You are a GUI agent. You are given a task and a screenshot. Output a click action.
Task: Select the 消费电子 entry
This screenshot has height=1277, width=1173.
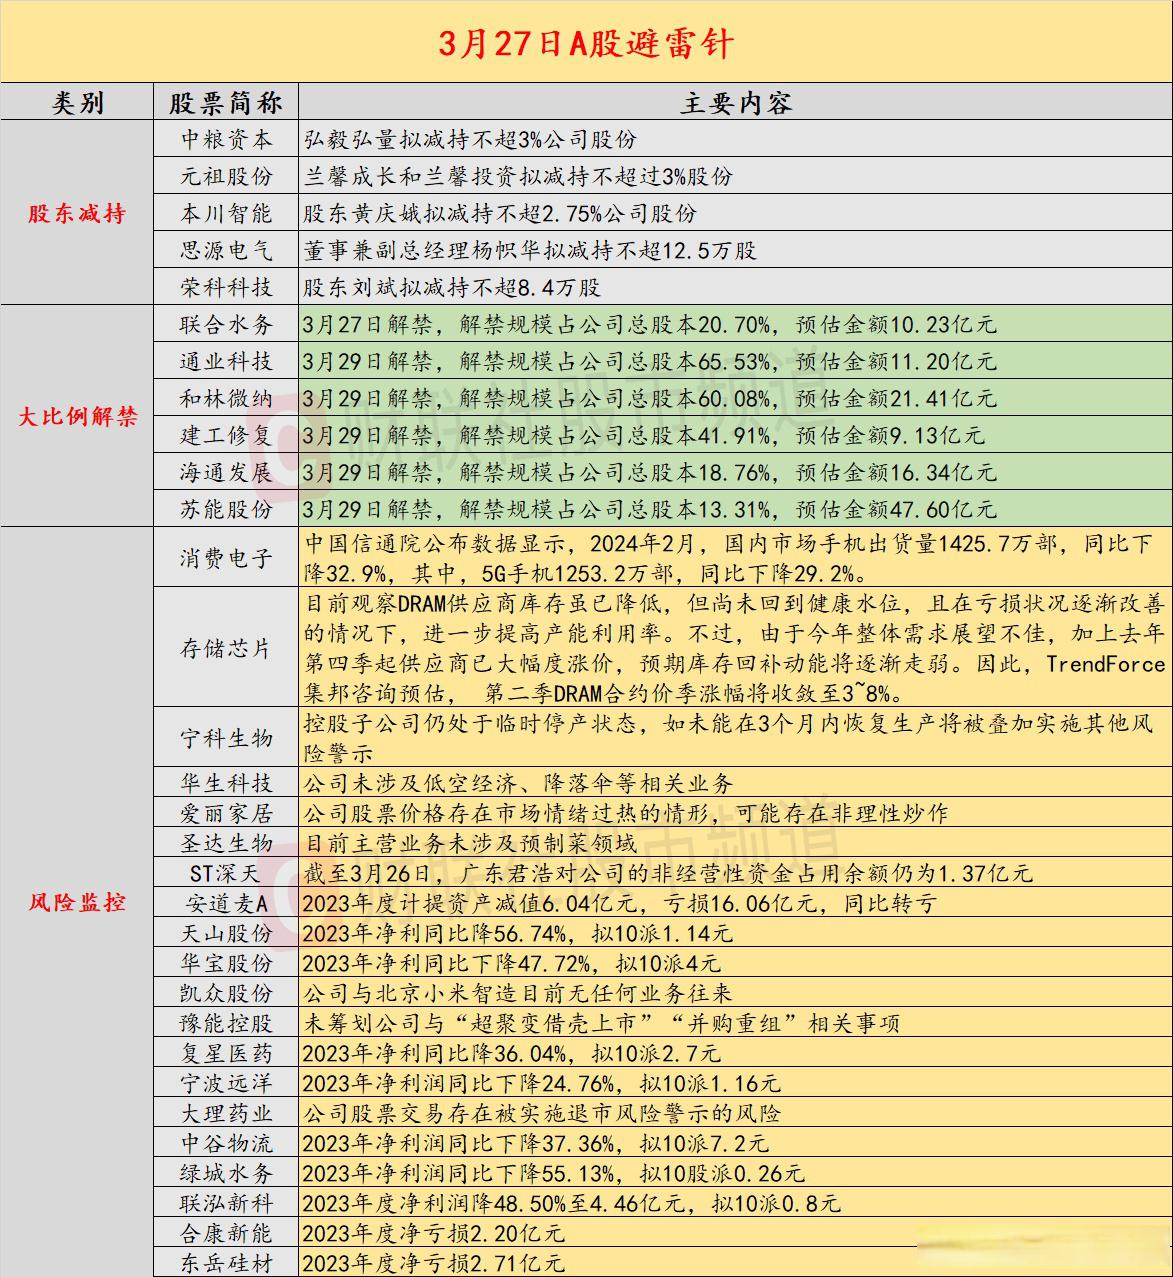(x=226, y=557)
